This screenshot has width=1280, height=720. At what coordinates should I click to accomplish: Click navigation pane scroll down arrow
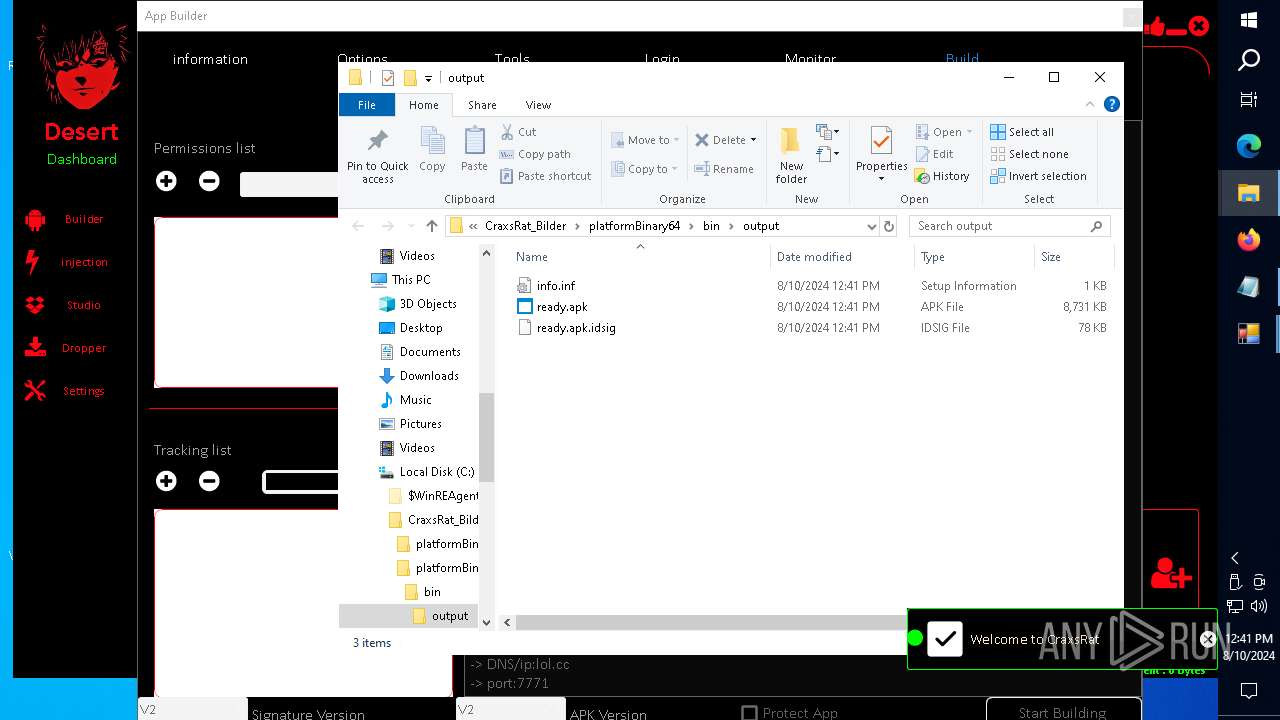tap(487, 622)
